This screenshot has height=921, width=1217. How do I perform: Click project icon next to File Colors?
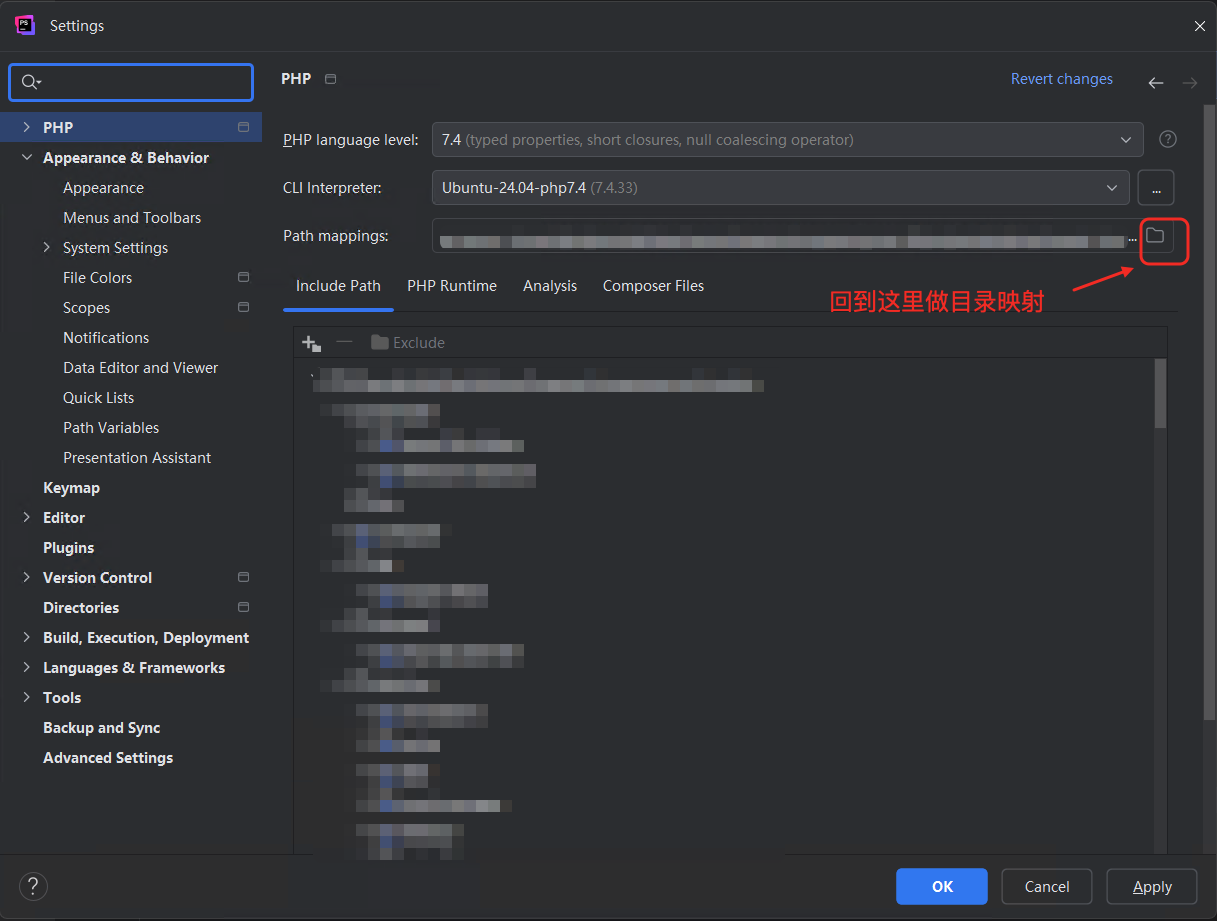(x=243, y=277)
